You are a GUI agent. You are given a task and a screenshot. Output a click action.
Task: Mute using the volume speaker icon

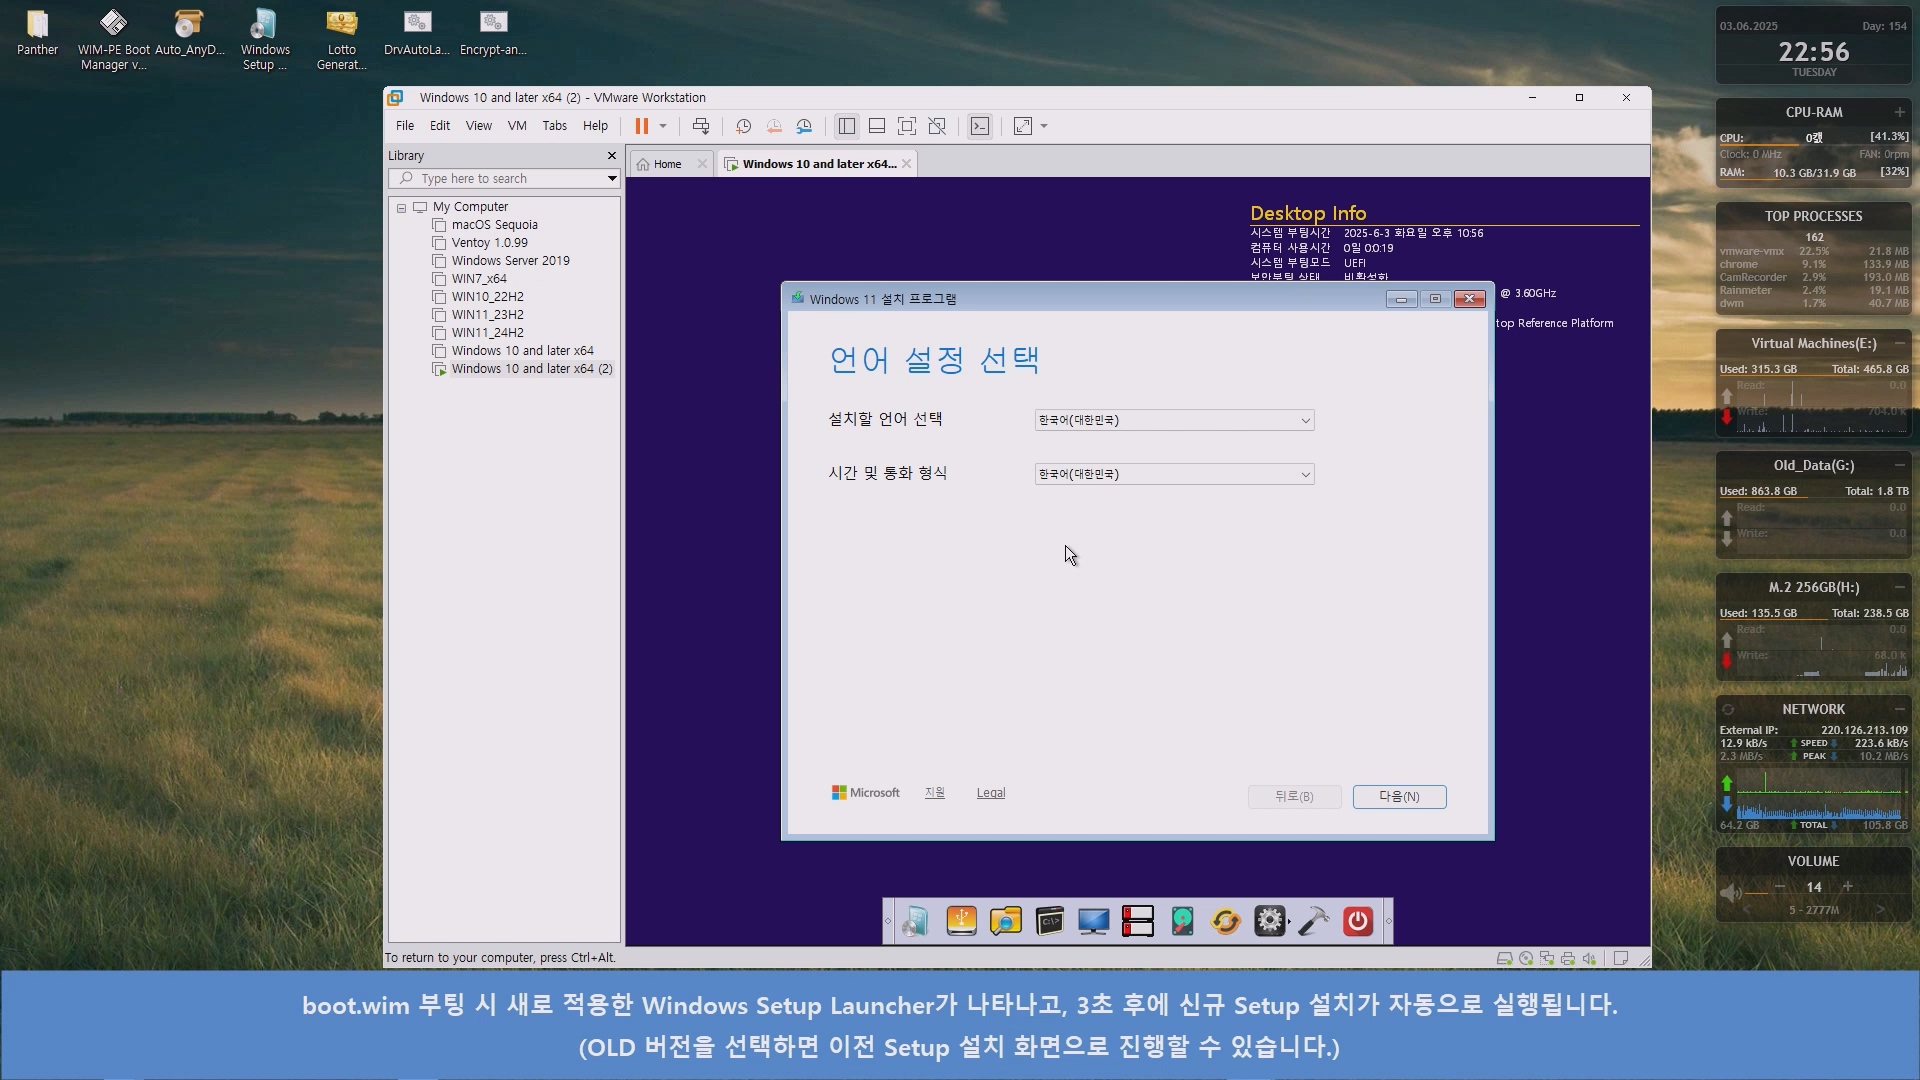pos(1730,892)
